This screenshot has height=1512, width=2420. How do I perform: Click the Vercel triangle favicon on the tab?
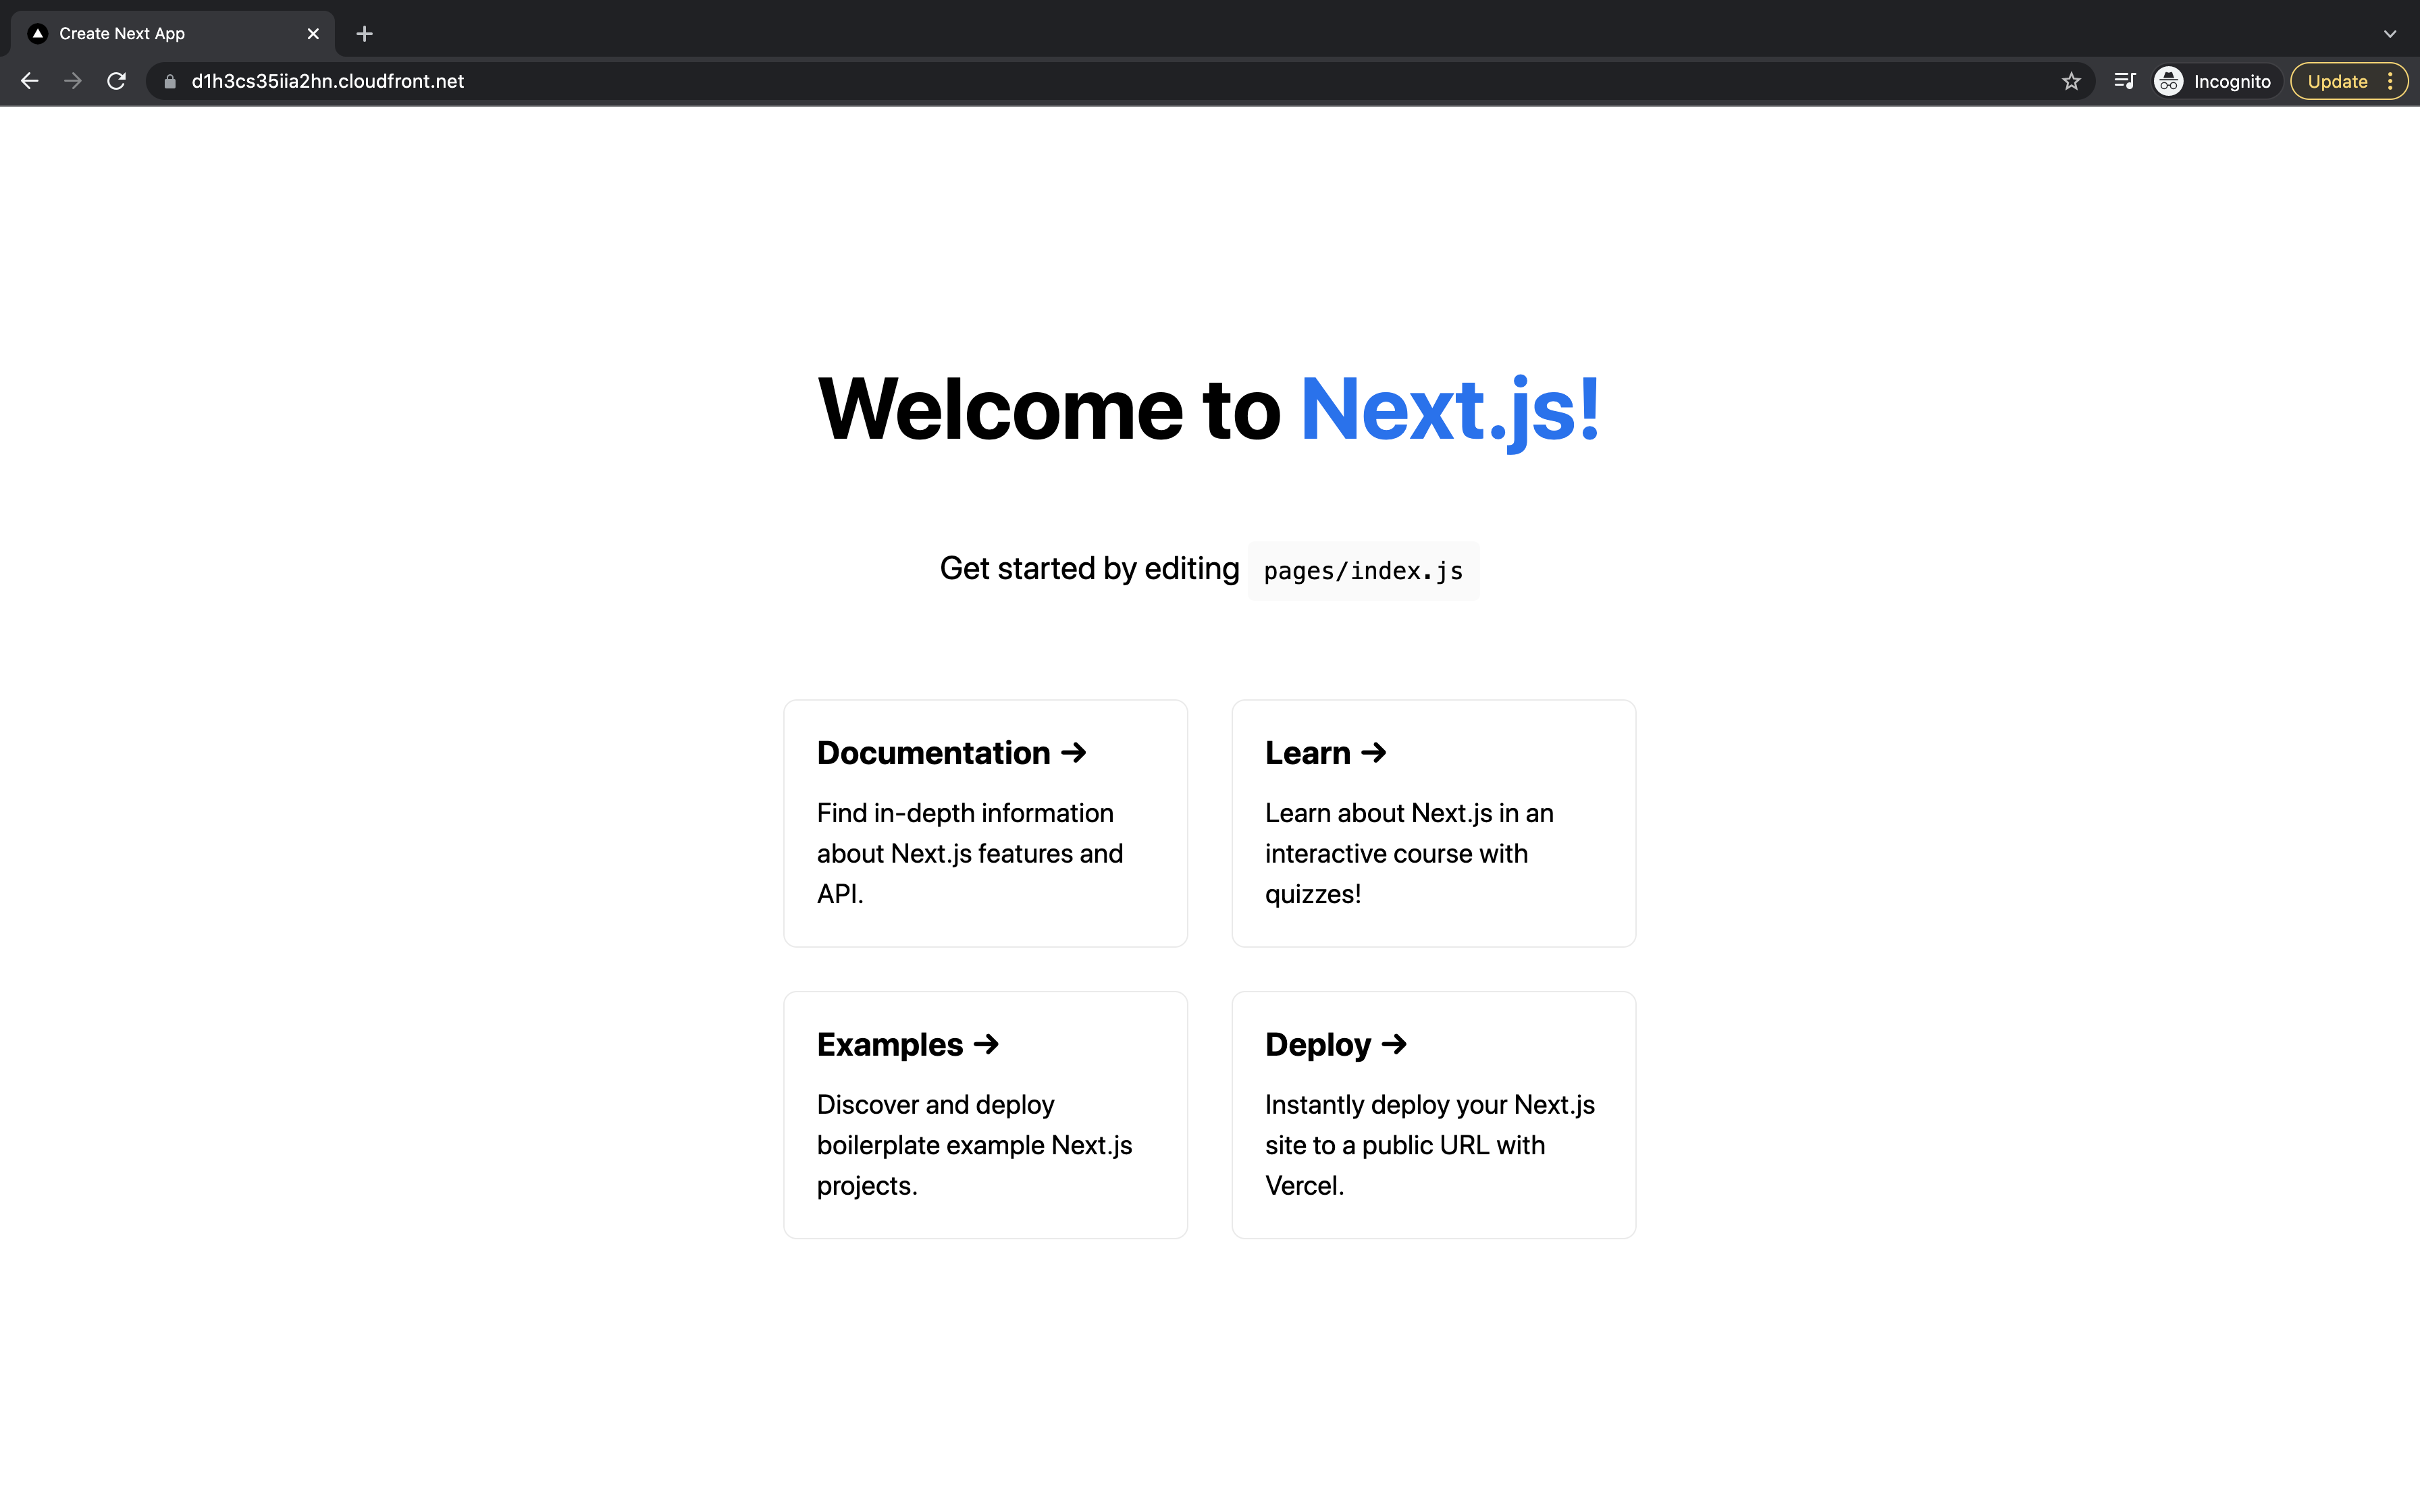click(x=38, y=33)
